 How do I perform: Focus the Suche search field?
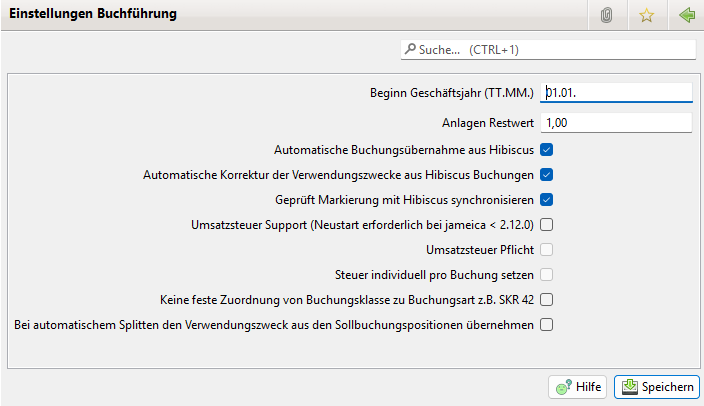(550, 49)
